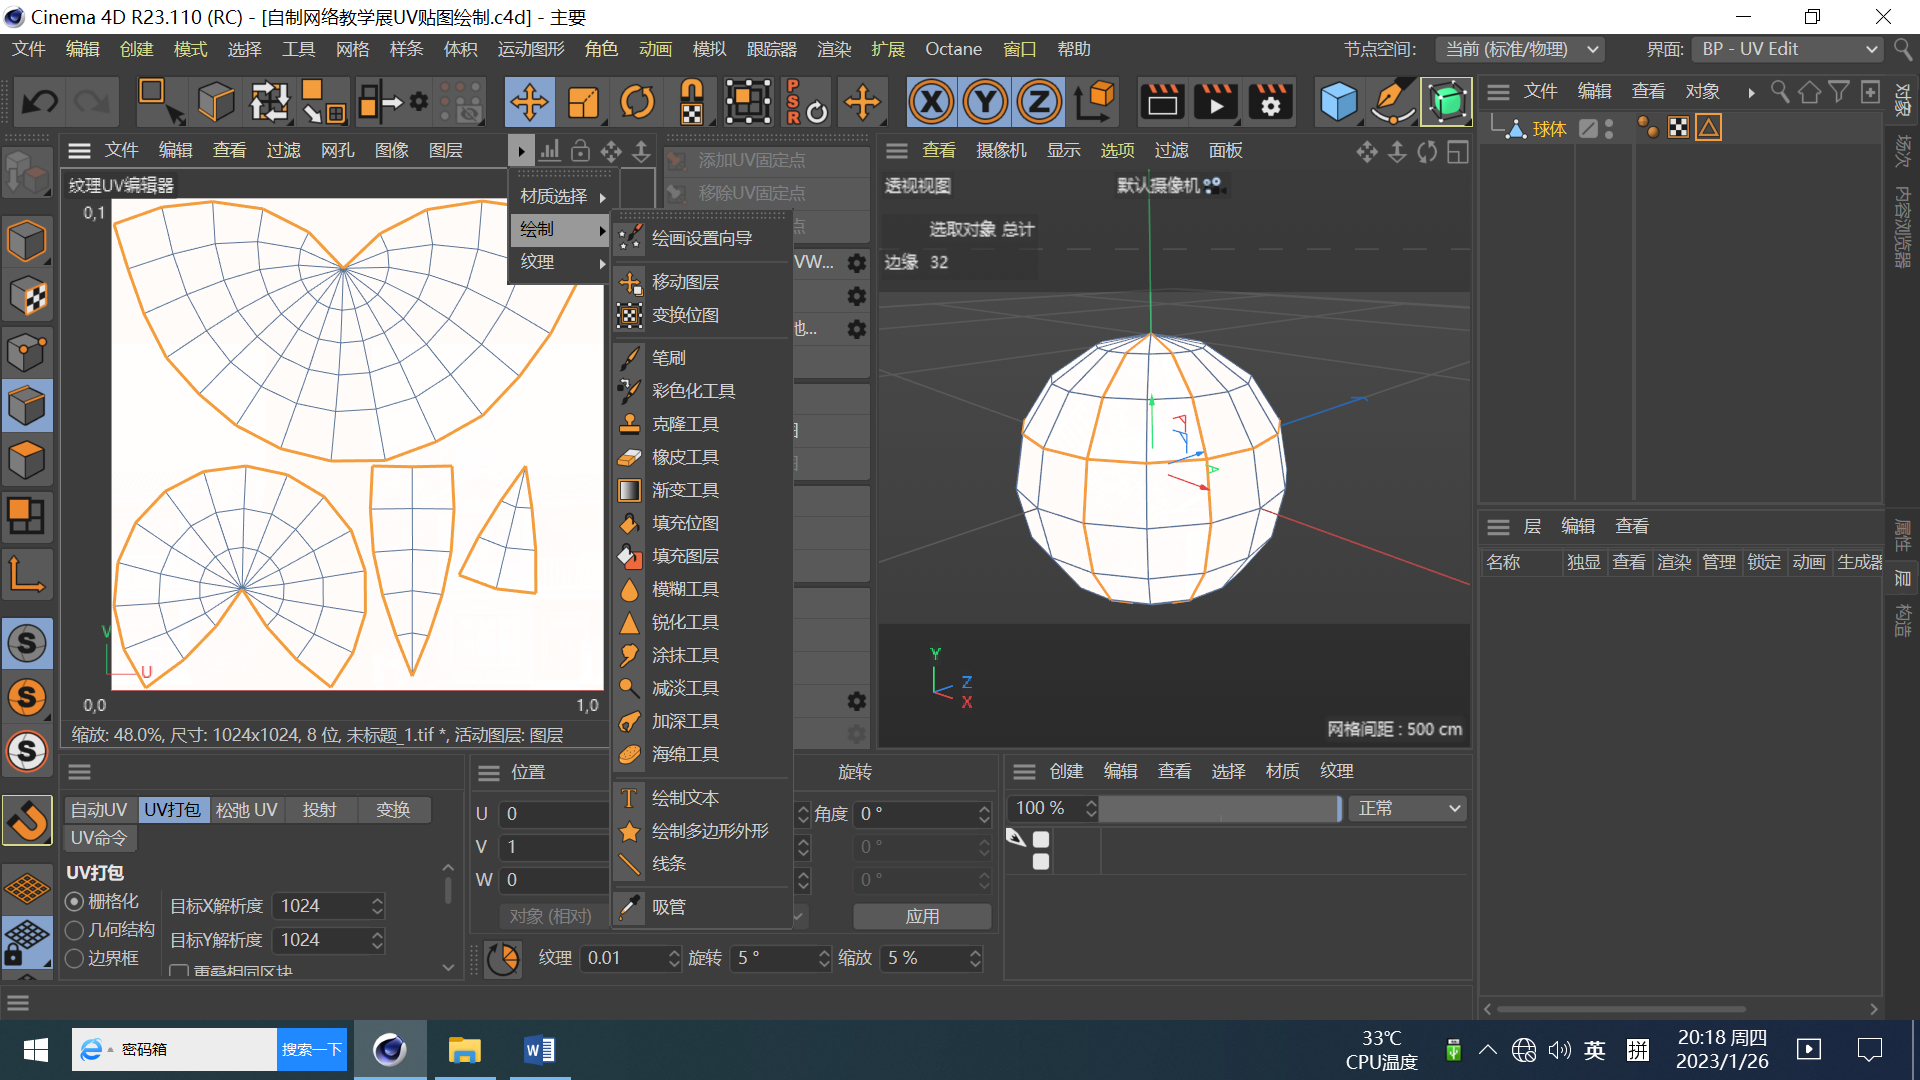Image resolution: width=1920 pixels, height=1080 pixels.
Task: Open the 正常 blend mode dropdown
Action: pyautogui.click(x=1408, y=808)
